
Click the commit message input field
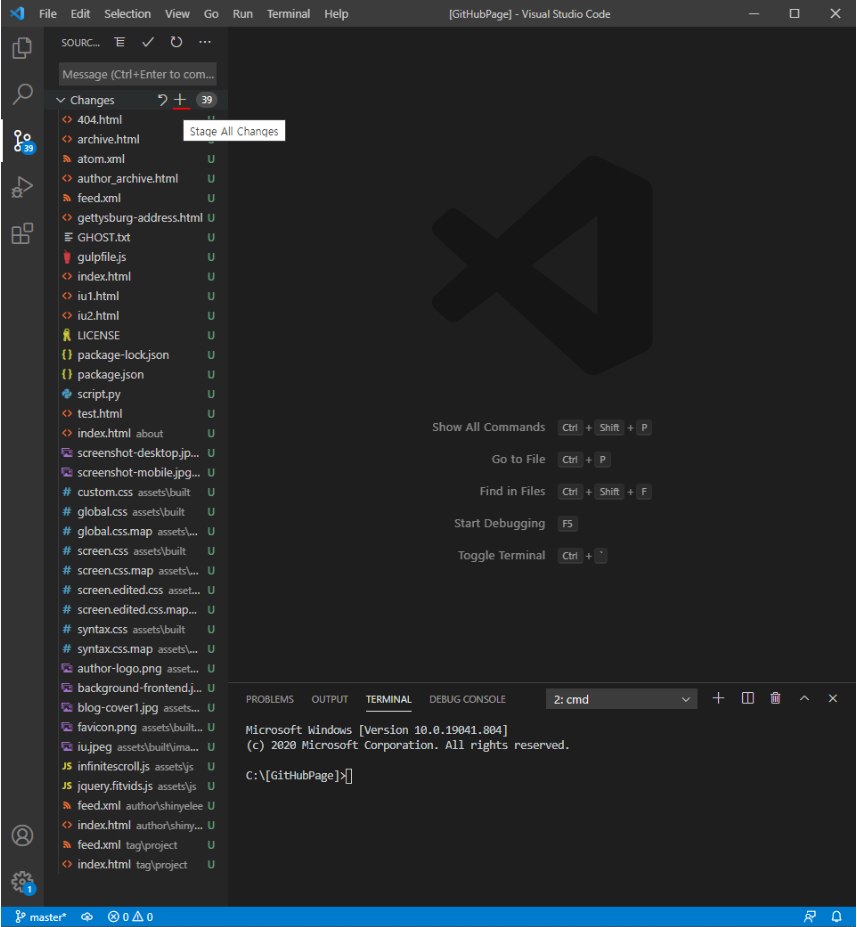[137, 74]
